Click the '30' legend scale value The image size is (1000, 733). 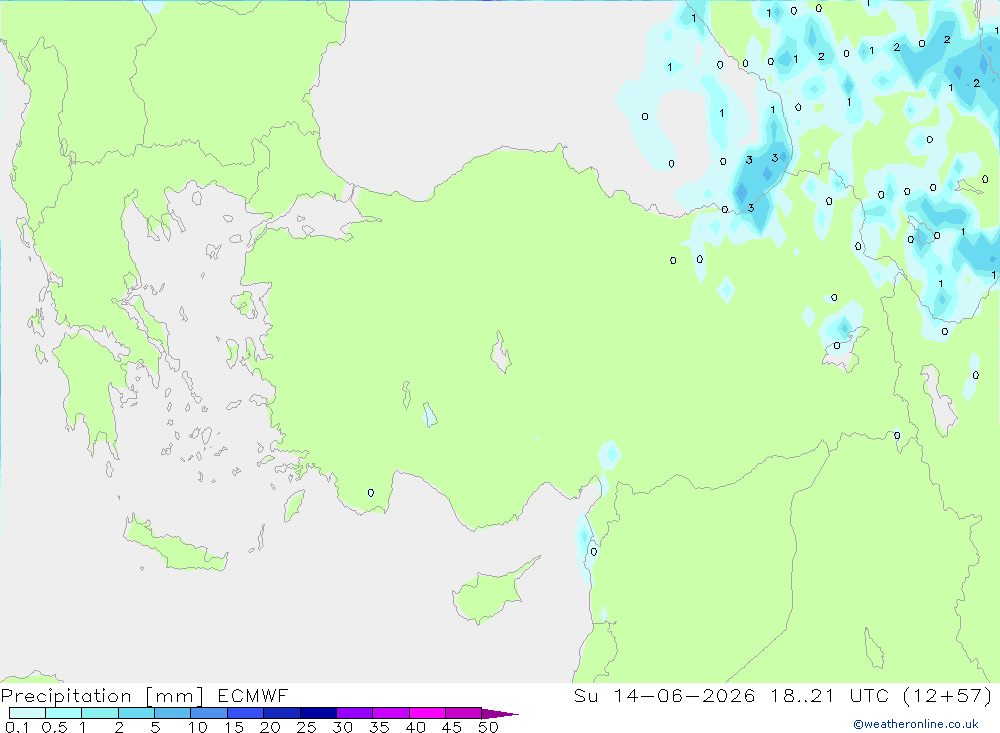[x=342, y=727]
